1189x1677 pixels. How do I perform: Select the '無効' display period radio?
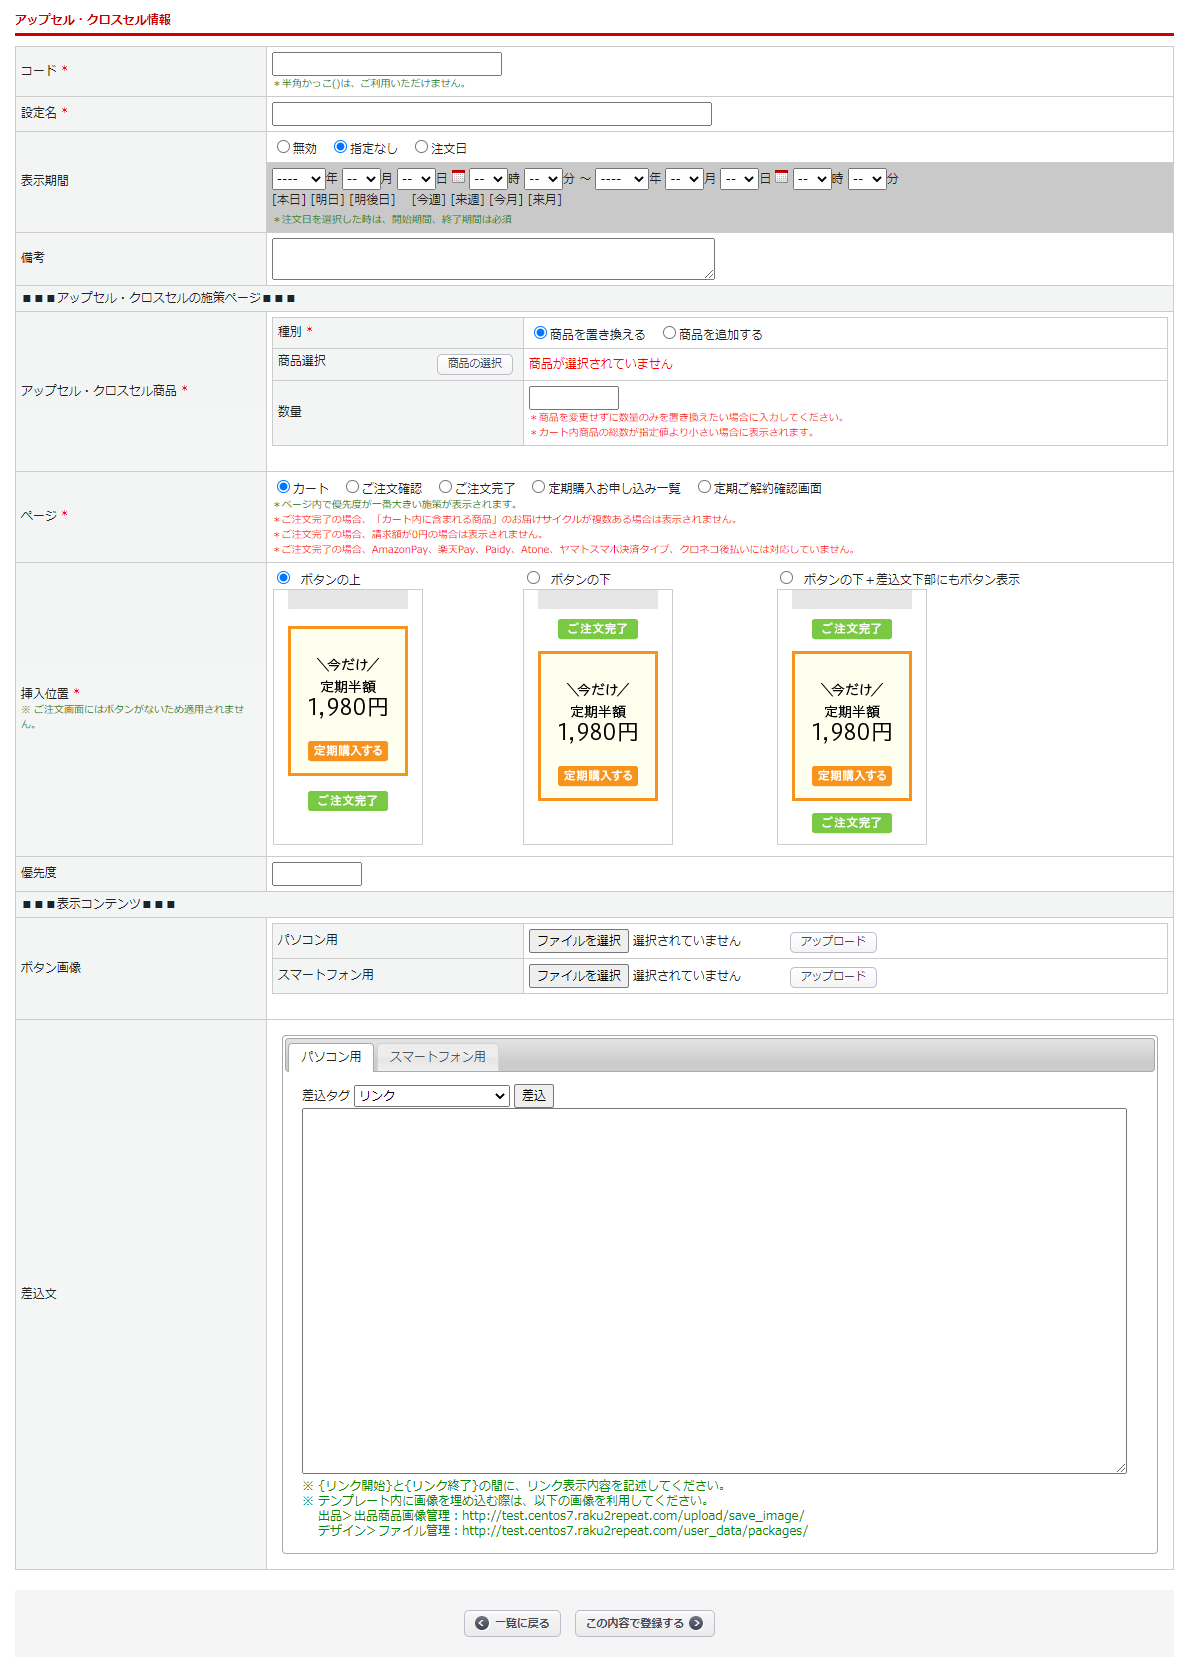pos(284,147)
